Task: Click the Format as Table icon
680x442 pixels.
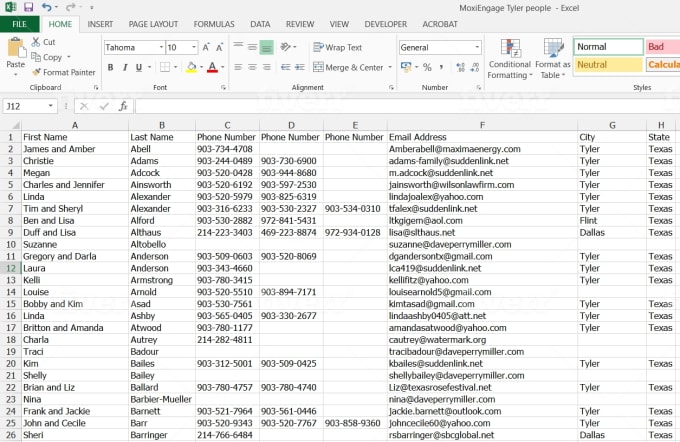Action: pos(552,59)
